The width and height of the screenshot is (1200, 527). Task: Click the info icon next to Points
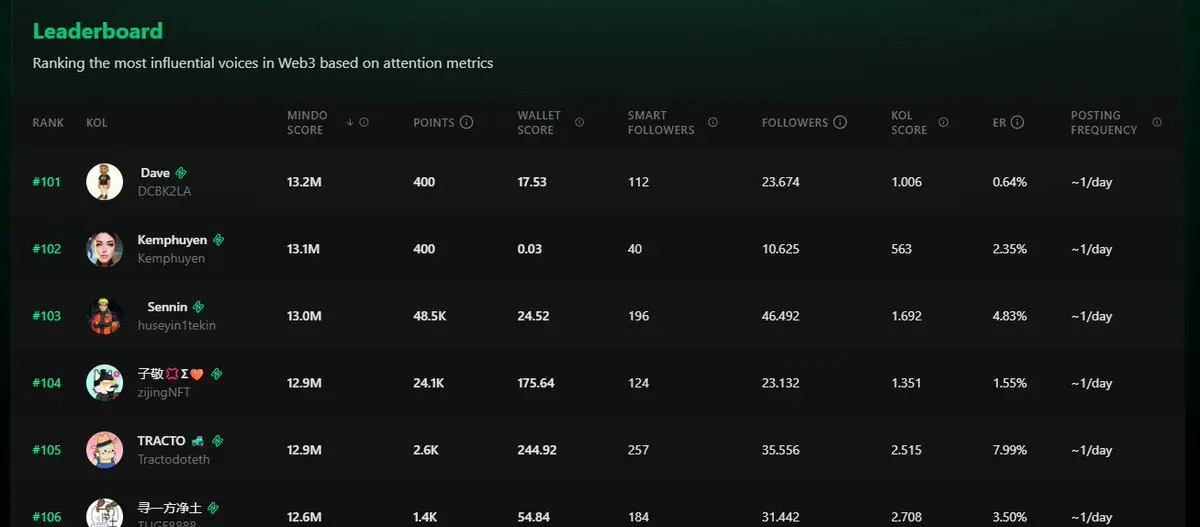[466, 122]
